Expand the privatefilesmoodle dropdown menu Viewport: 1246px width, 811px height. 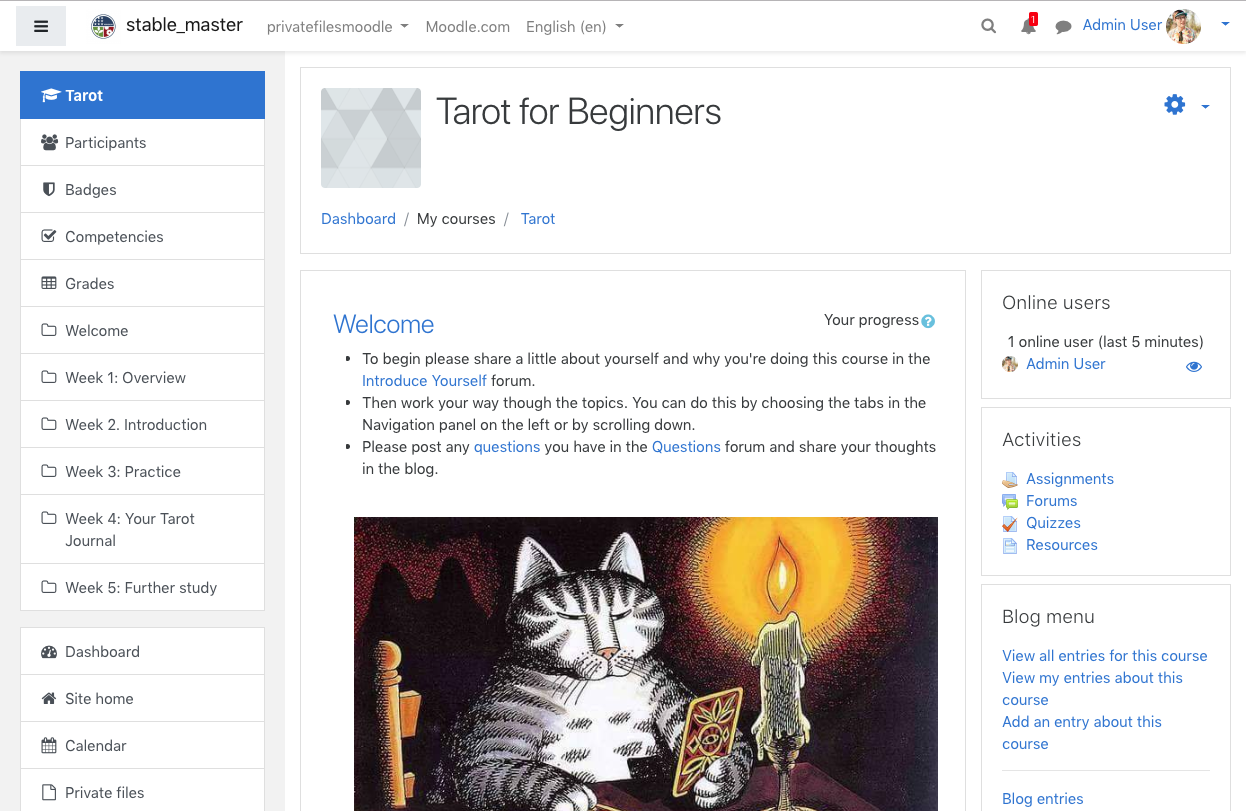click(x=337, y=27)
